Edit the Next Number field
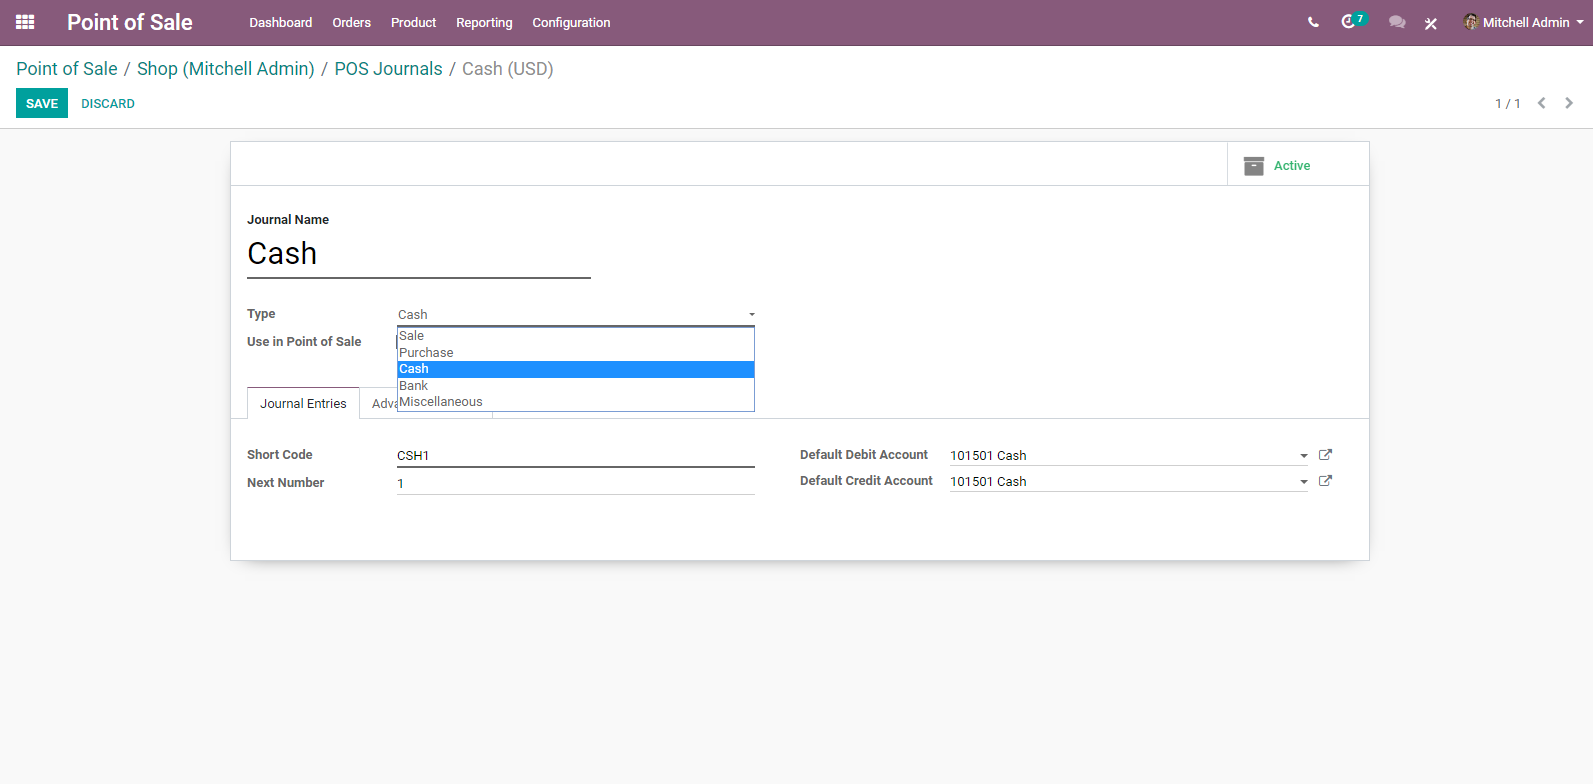1593x784 pixels. pyautogui.click(x=576, y=484)
